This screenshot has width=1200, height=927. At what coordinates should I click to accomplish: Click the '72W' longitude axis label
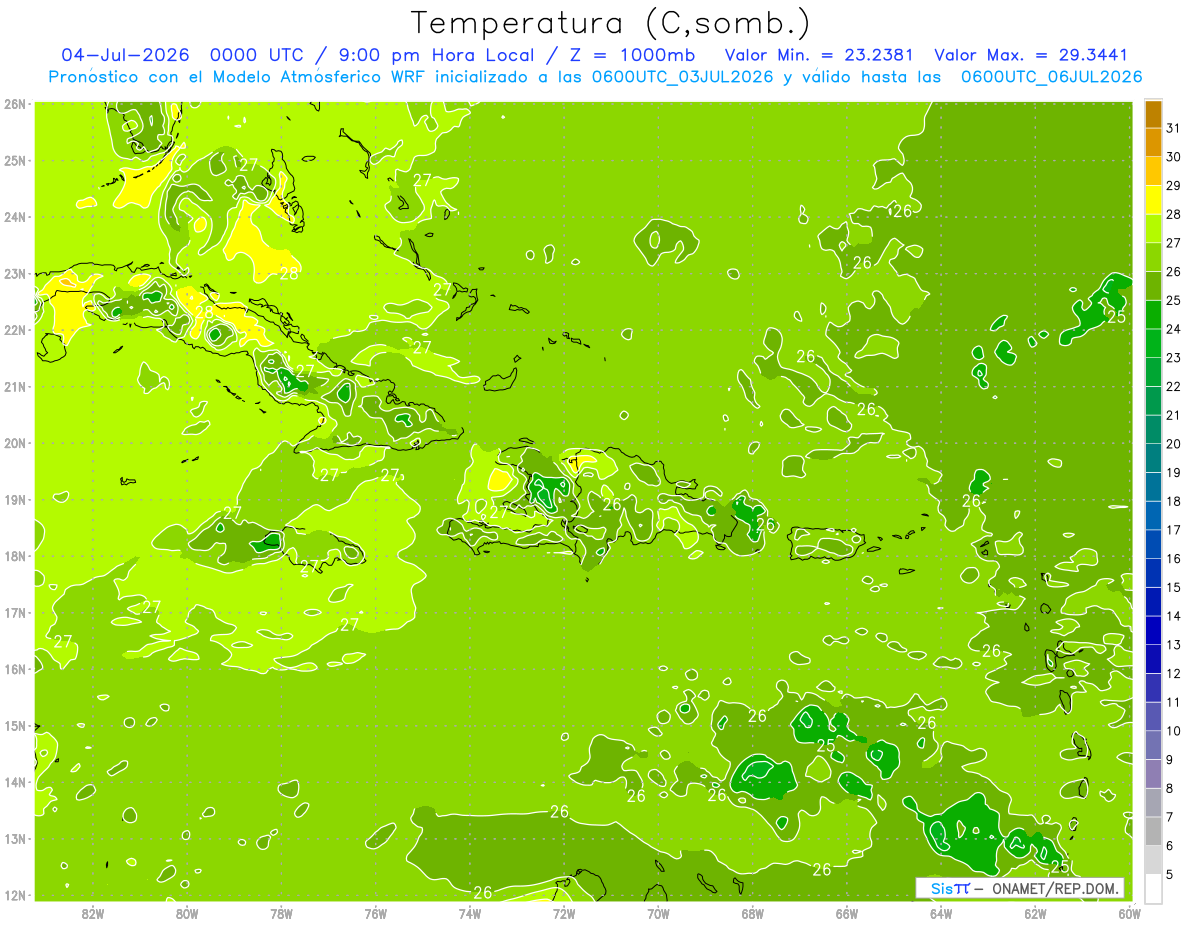click(564, 913)
